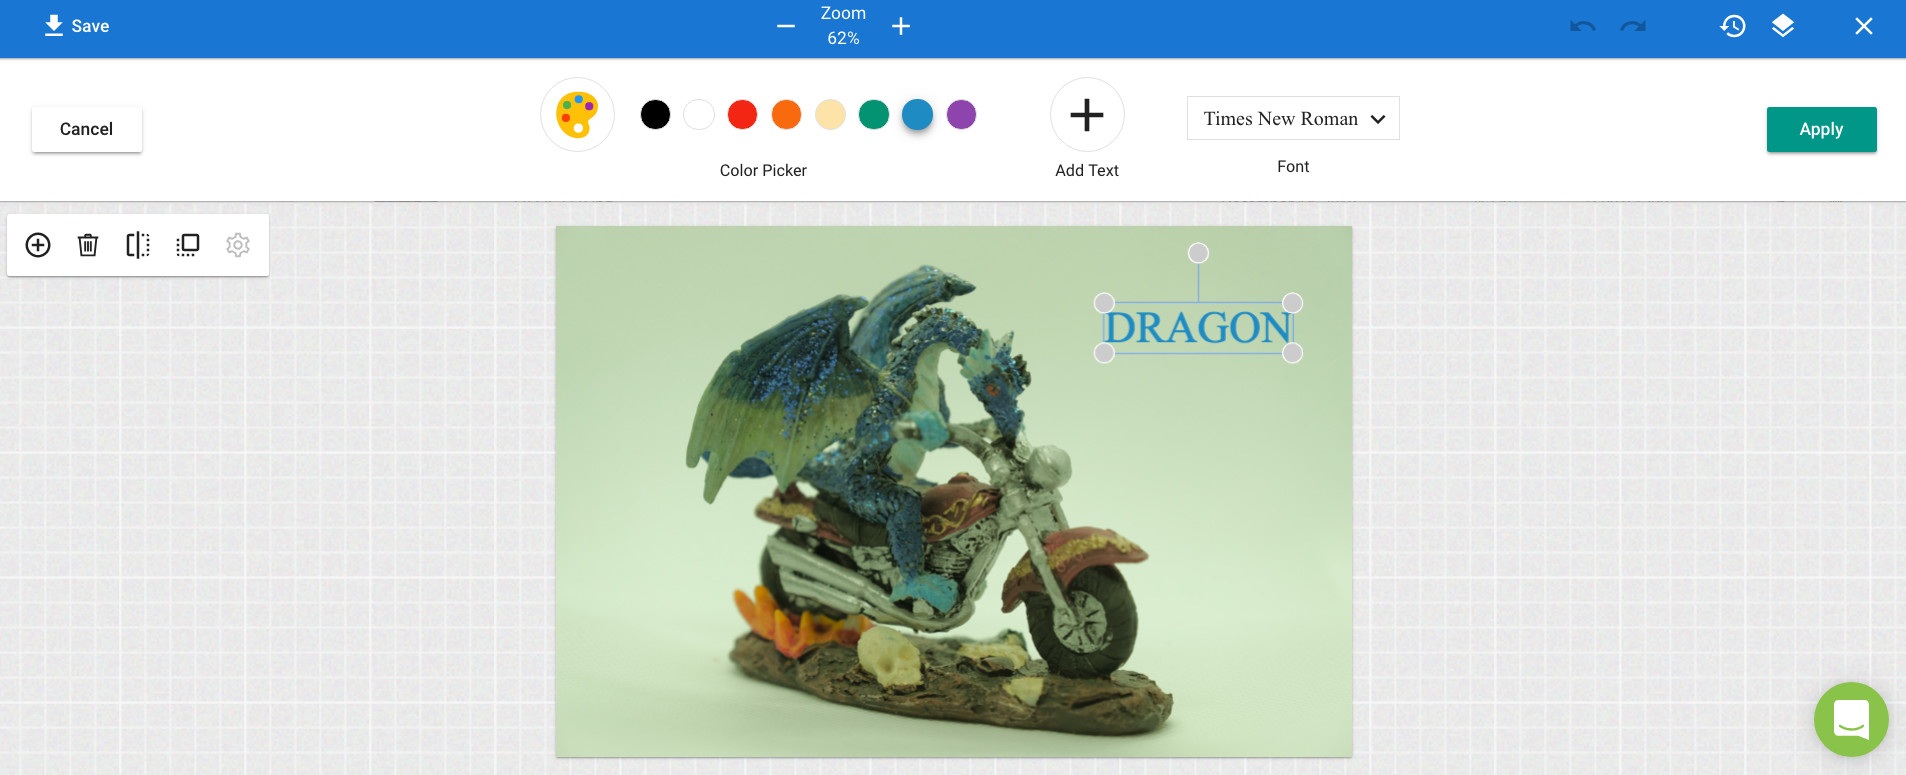The height and width of the screenshot is (775, 1906).
Task: Select the blue color swatch
Action: [x=917, y=115]
